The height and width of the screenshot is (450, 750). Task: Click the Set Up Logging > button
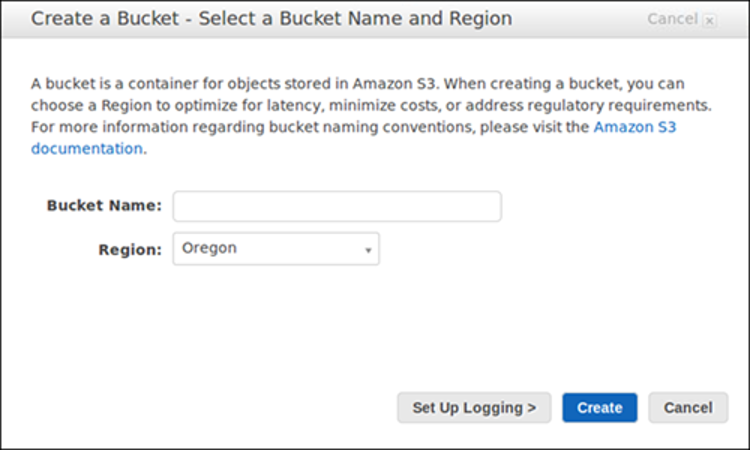point(474,408)
